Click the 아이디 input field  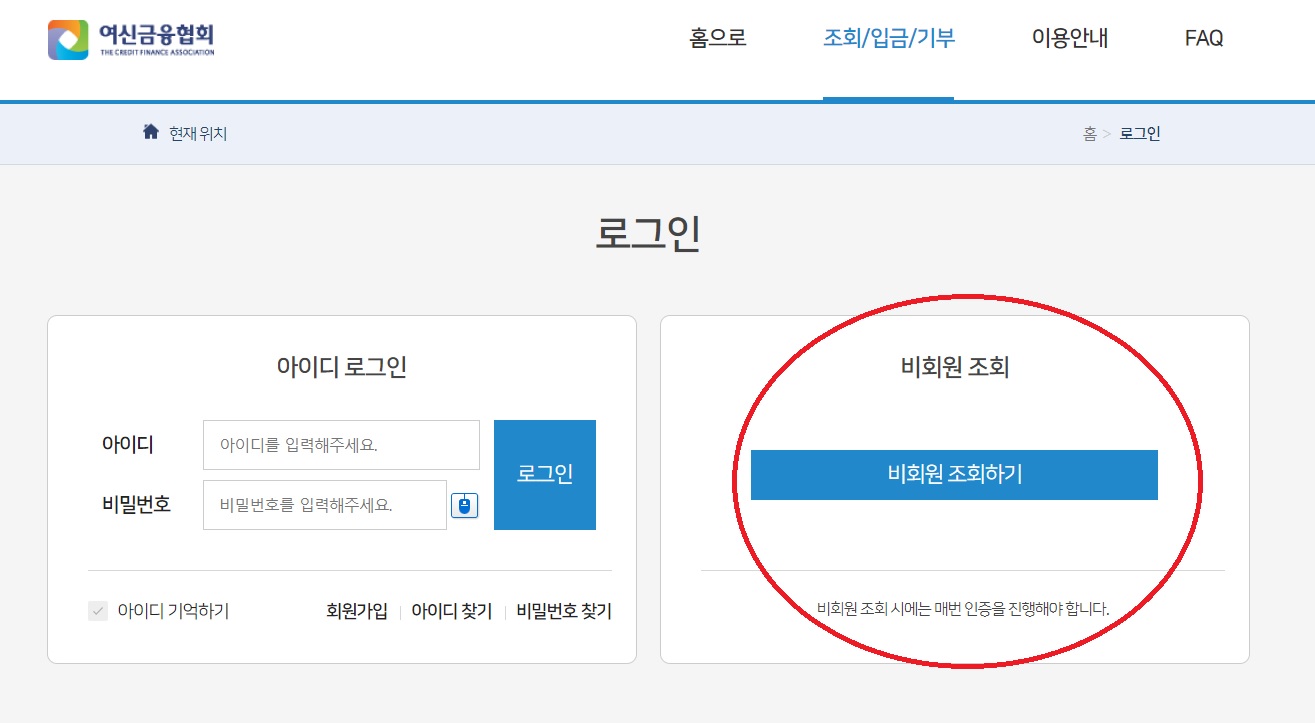coord(341,445)
